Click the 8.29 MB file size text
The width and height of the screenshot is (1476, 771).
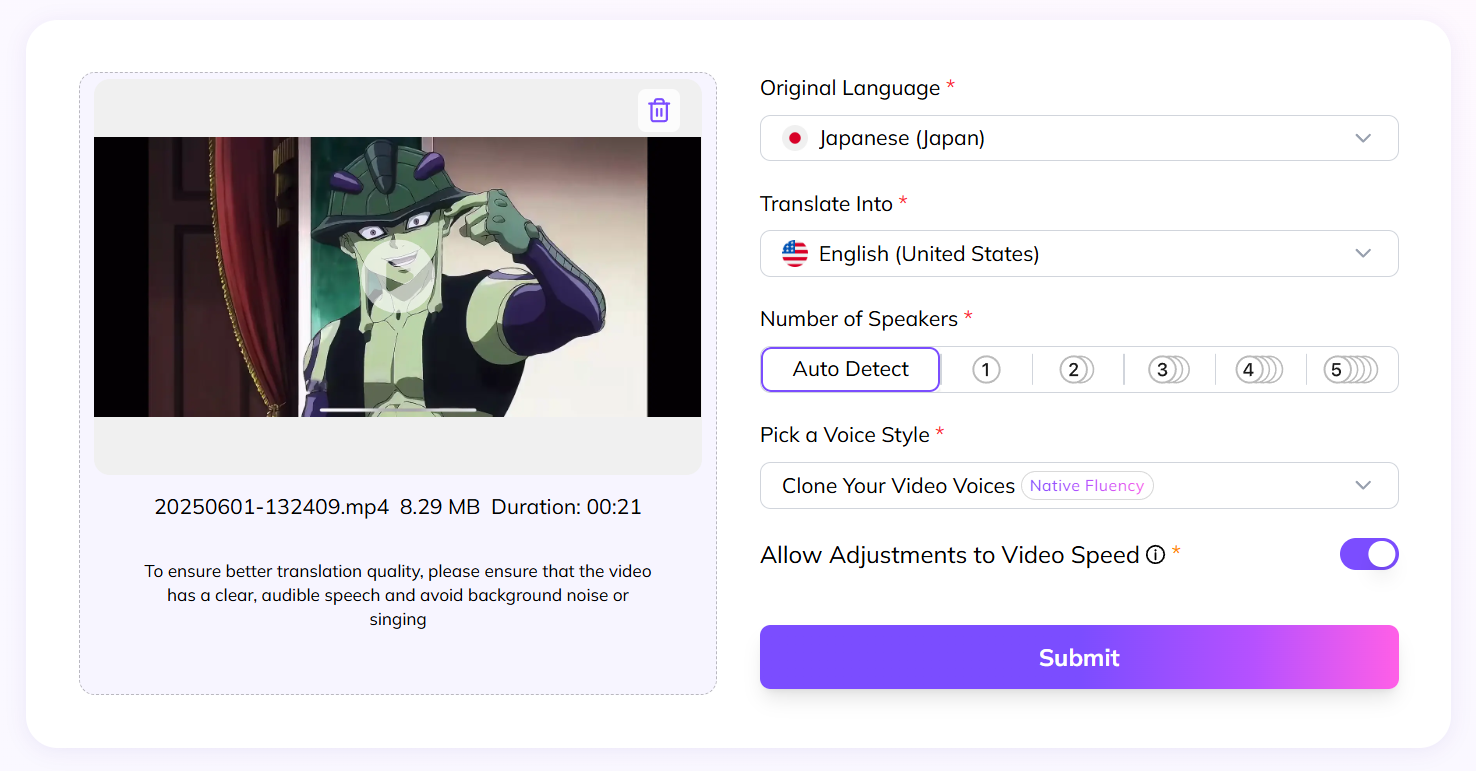pos(440,507)
